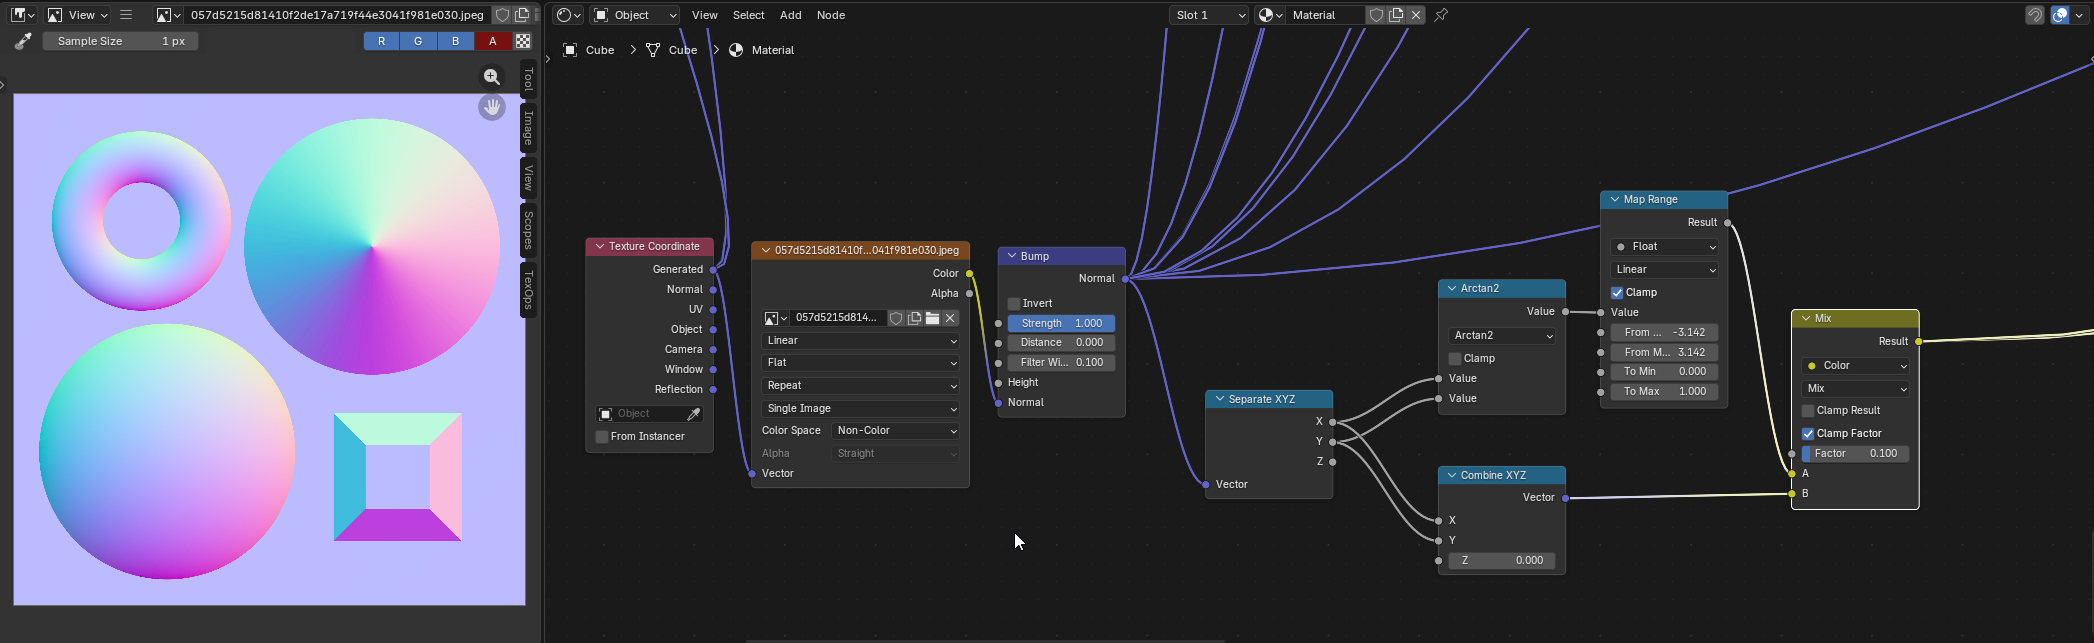Open the image editor type menu
Image resolution: width=2094 pixels, height=643 pixels.
click(x=22, y=15)
